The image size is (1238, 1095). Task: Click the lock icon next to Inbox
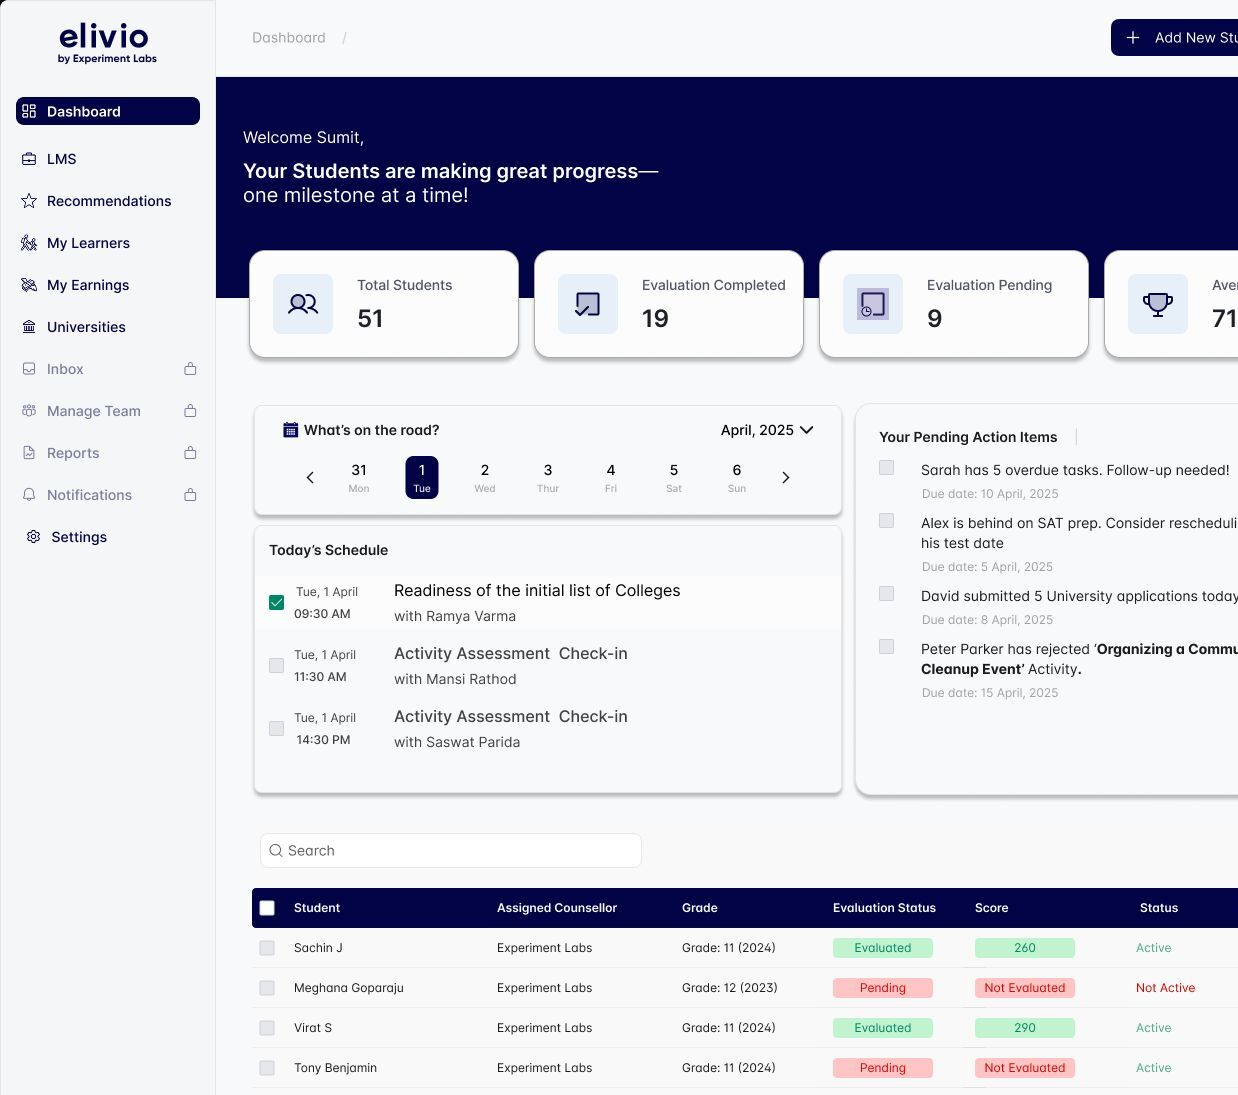click(x=190, y=369)
